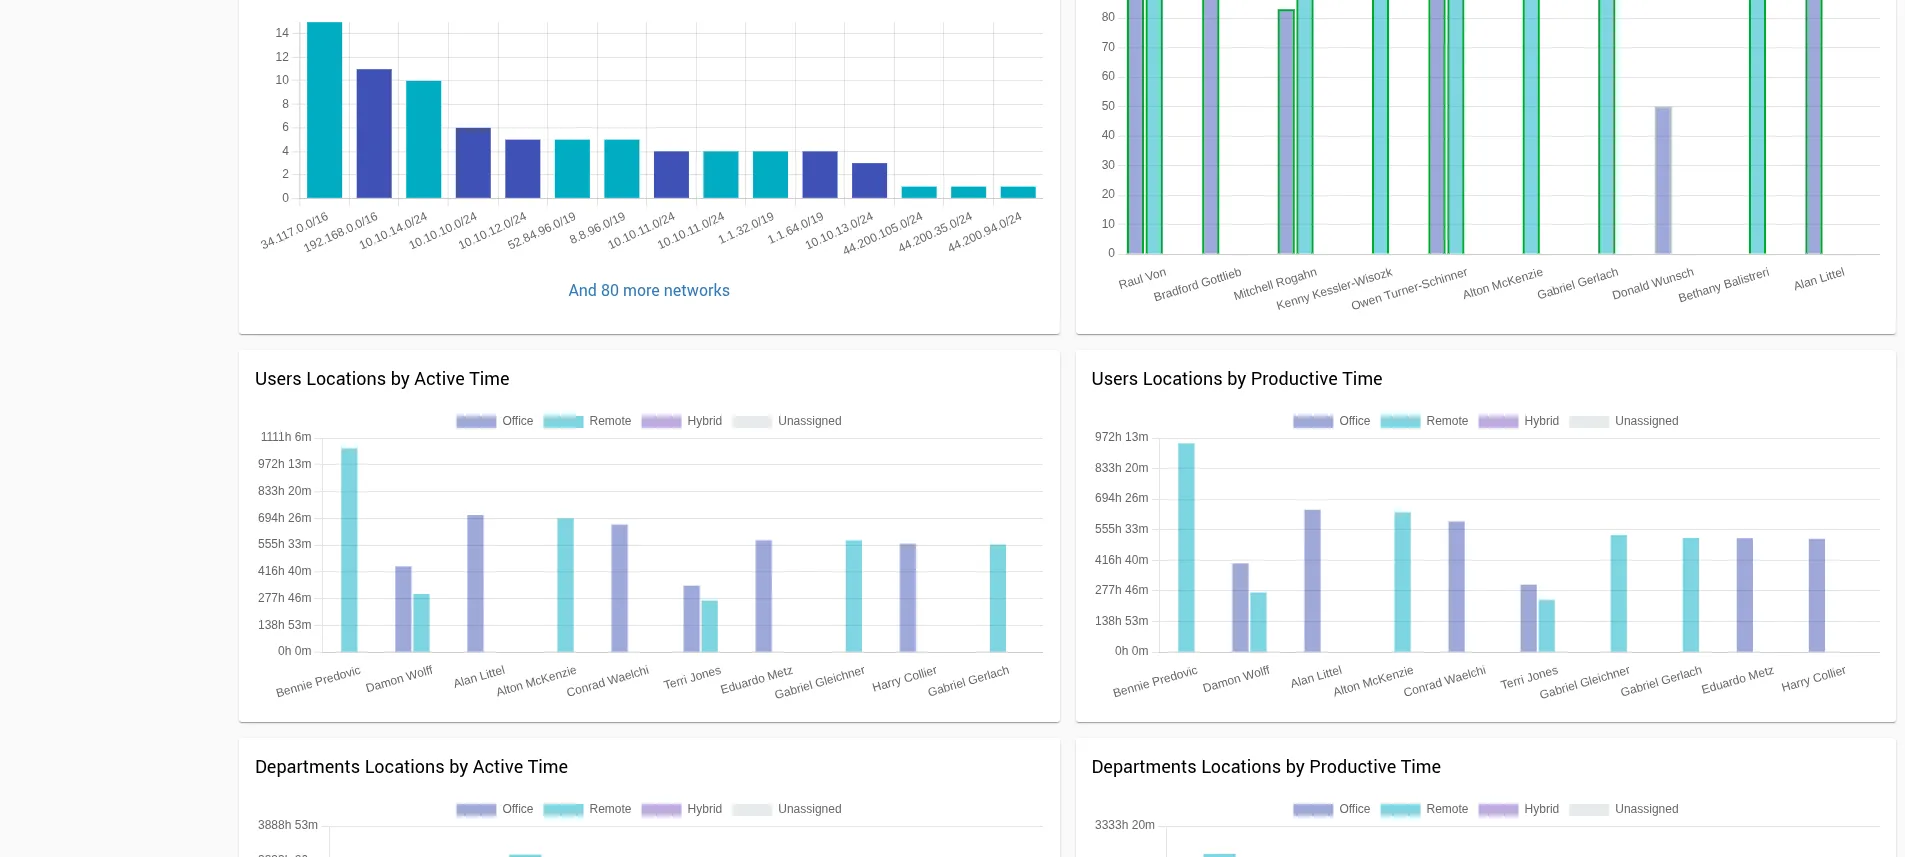Image resolution: width=1905 pixels, height=857 pixels.
Task: Toggle Unassigned legend in Departments Locations by Active Time
Action: tap(787, 809)
